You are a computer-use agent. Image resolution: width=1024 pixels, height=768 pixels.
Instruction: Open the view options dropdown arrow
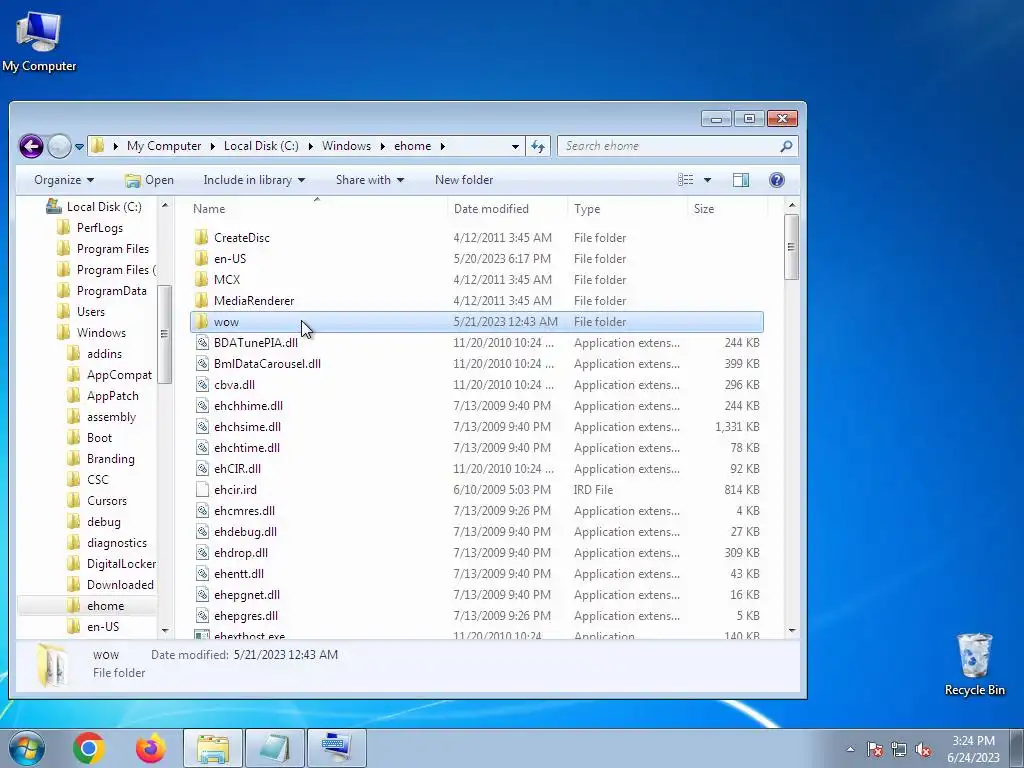pos(707,180)
